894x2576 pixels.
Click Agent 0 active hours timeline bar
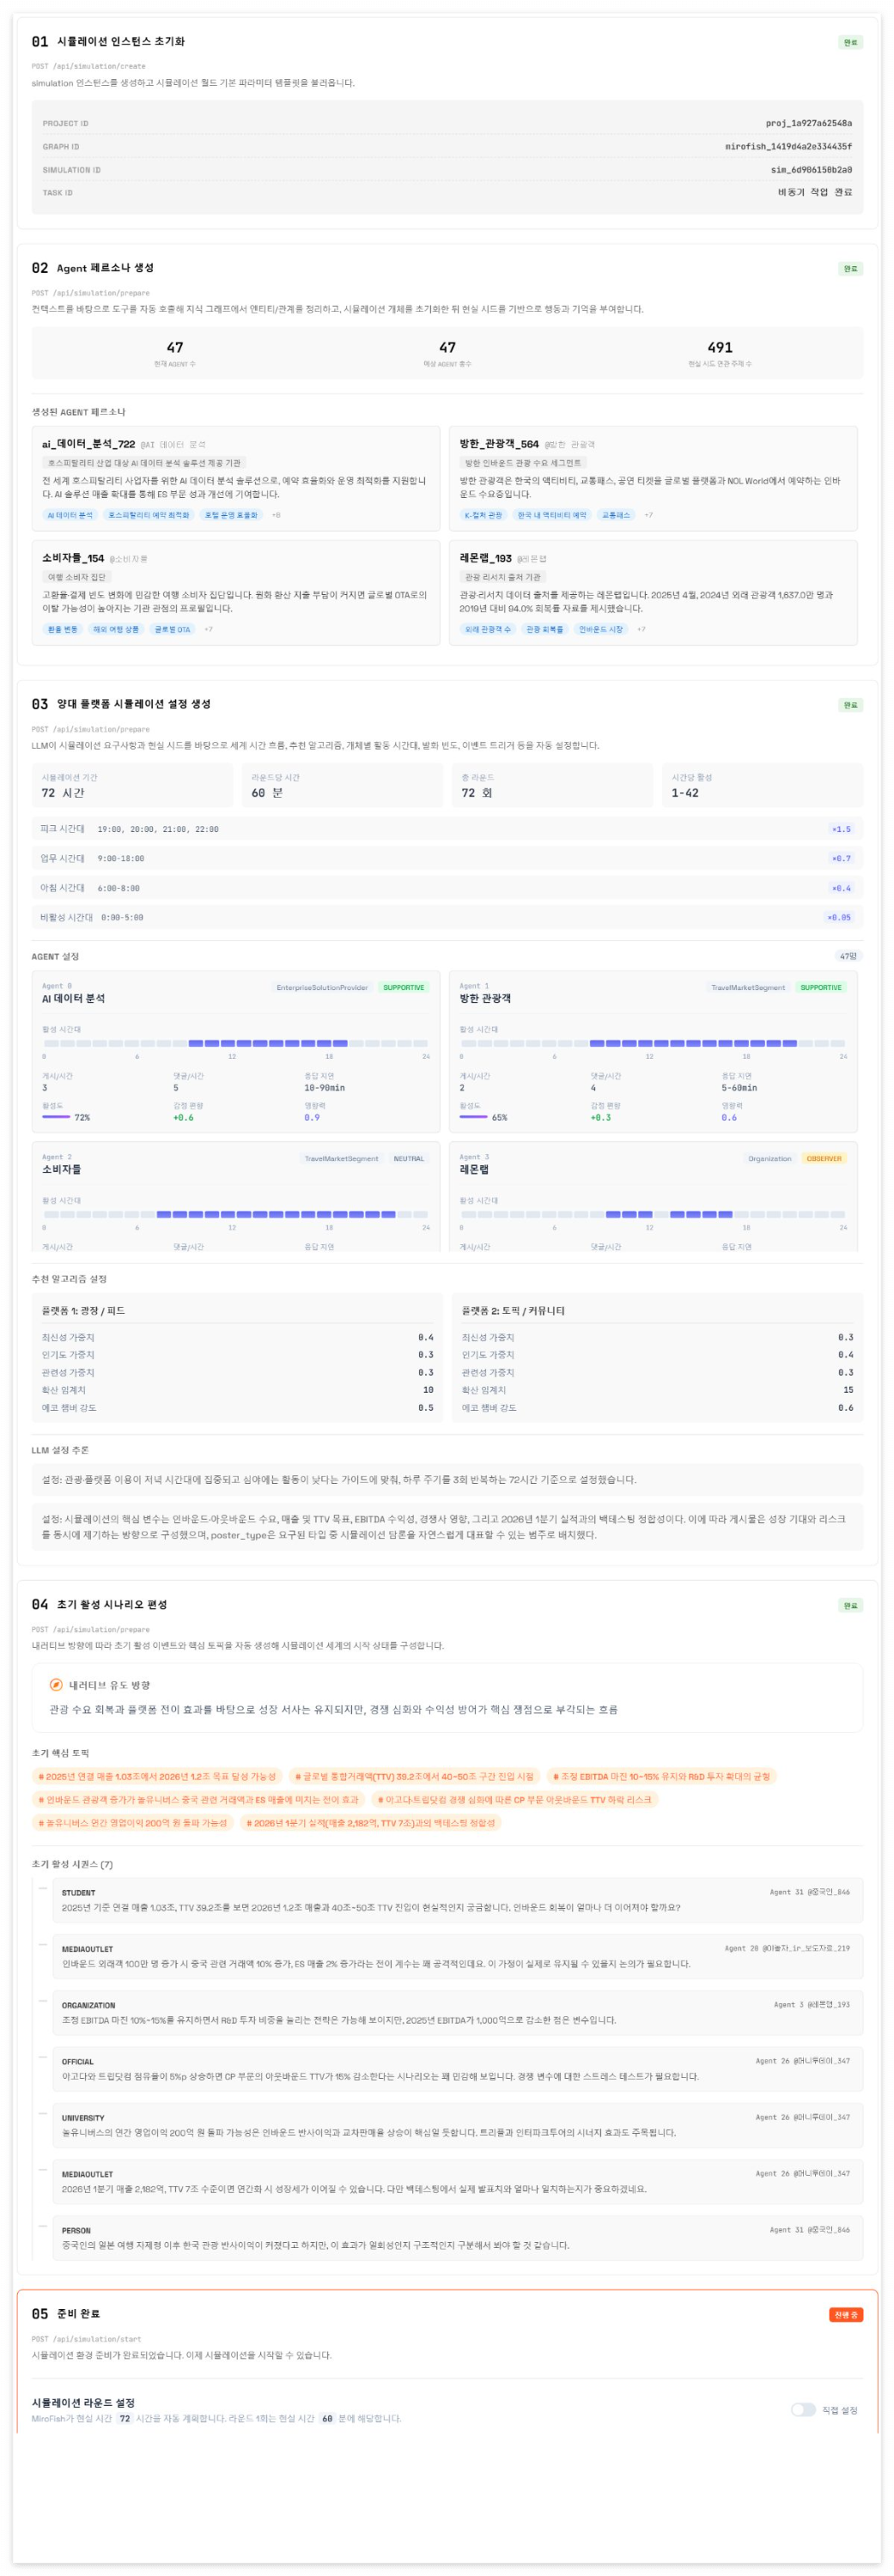tap(236, 1043)
